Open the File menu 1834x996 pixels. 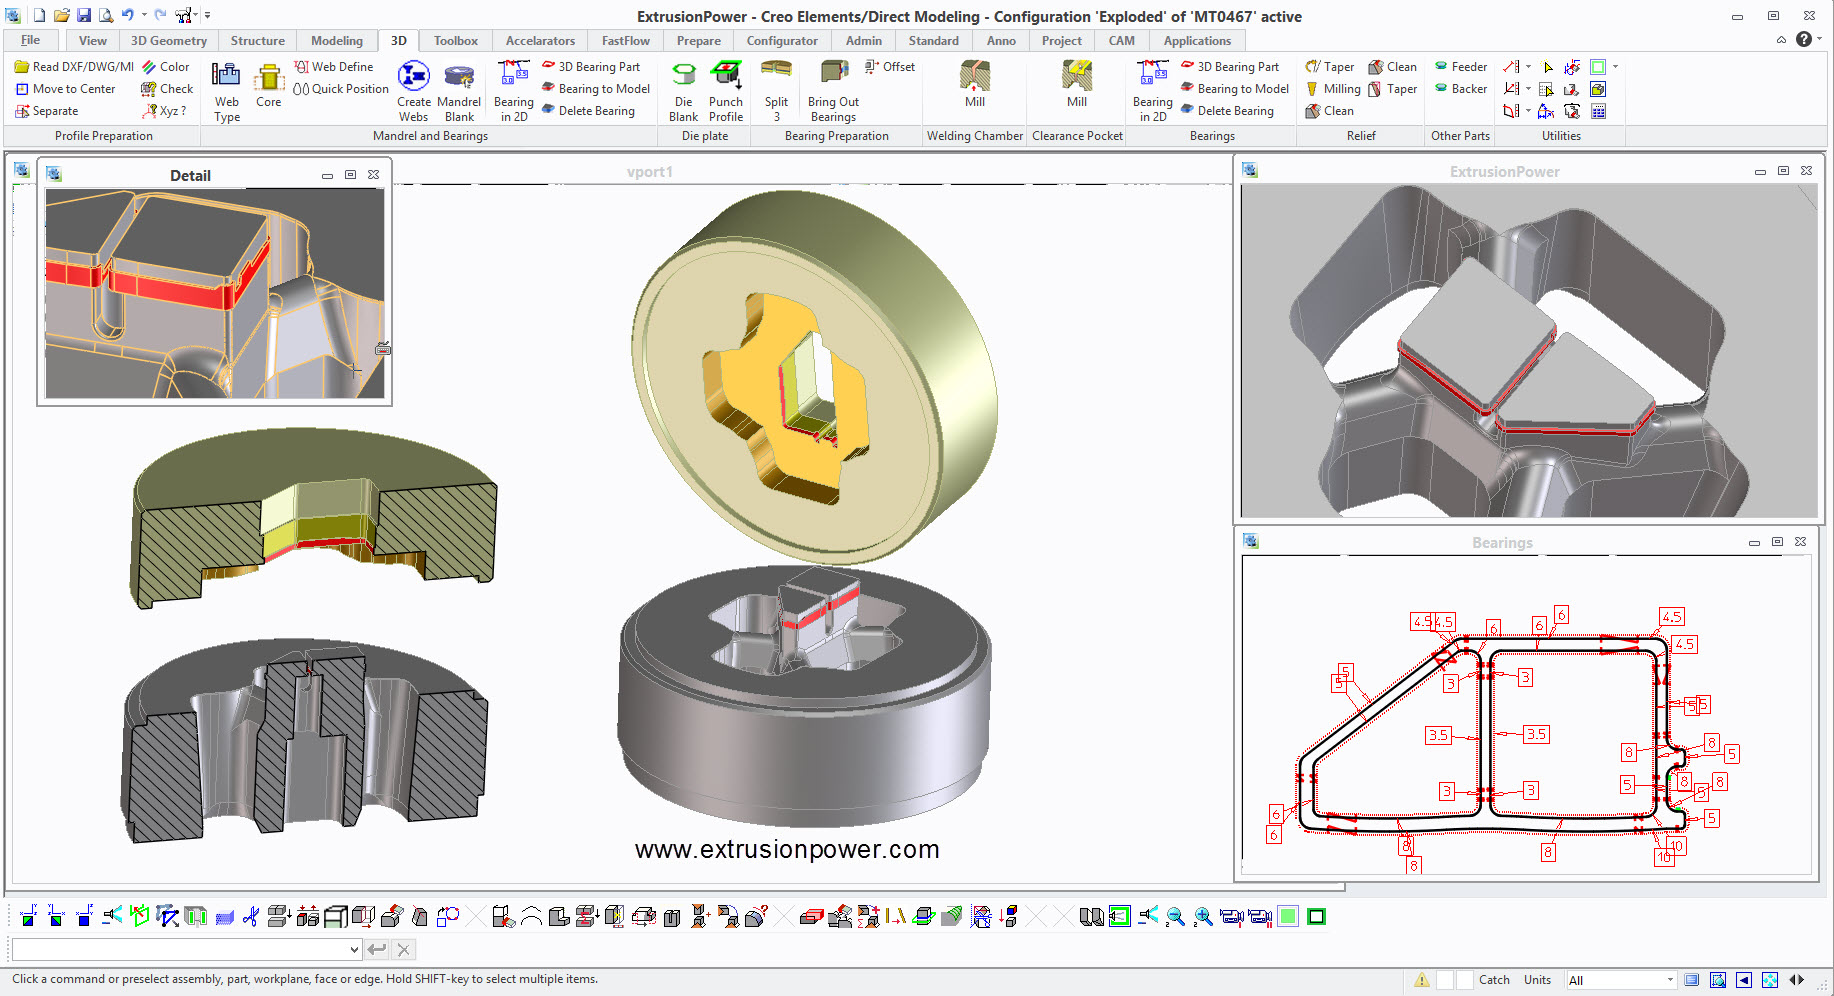click(31, 40)
